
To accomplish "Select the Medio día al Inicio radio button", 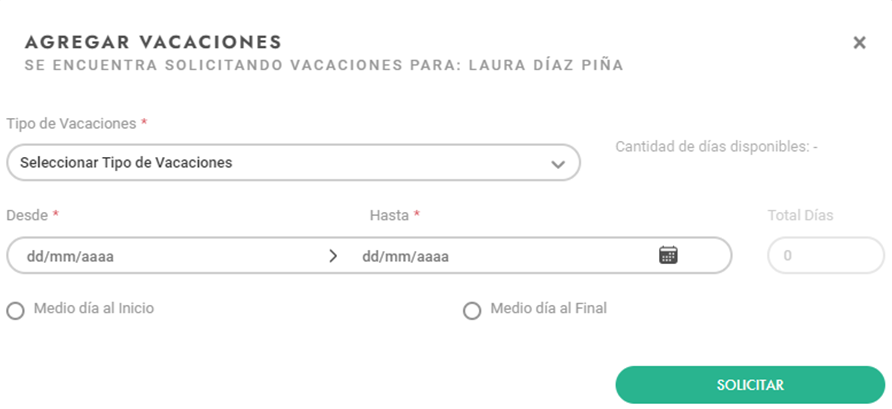I will click(x=15, y=311).
